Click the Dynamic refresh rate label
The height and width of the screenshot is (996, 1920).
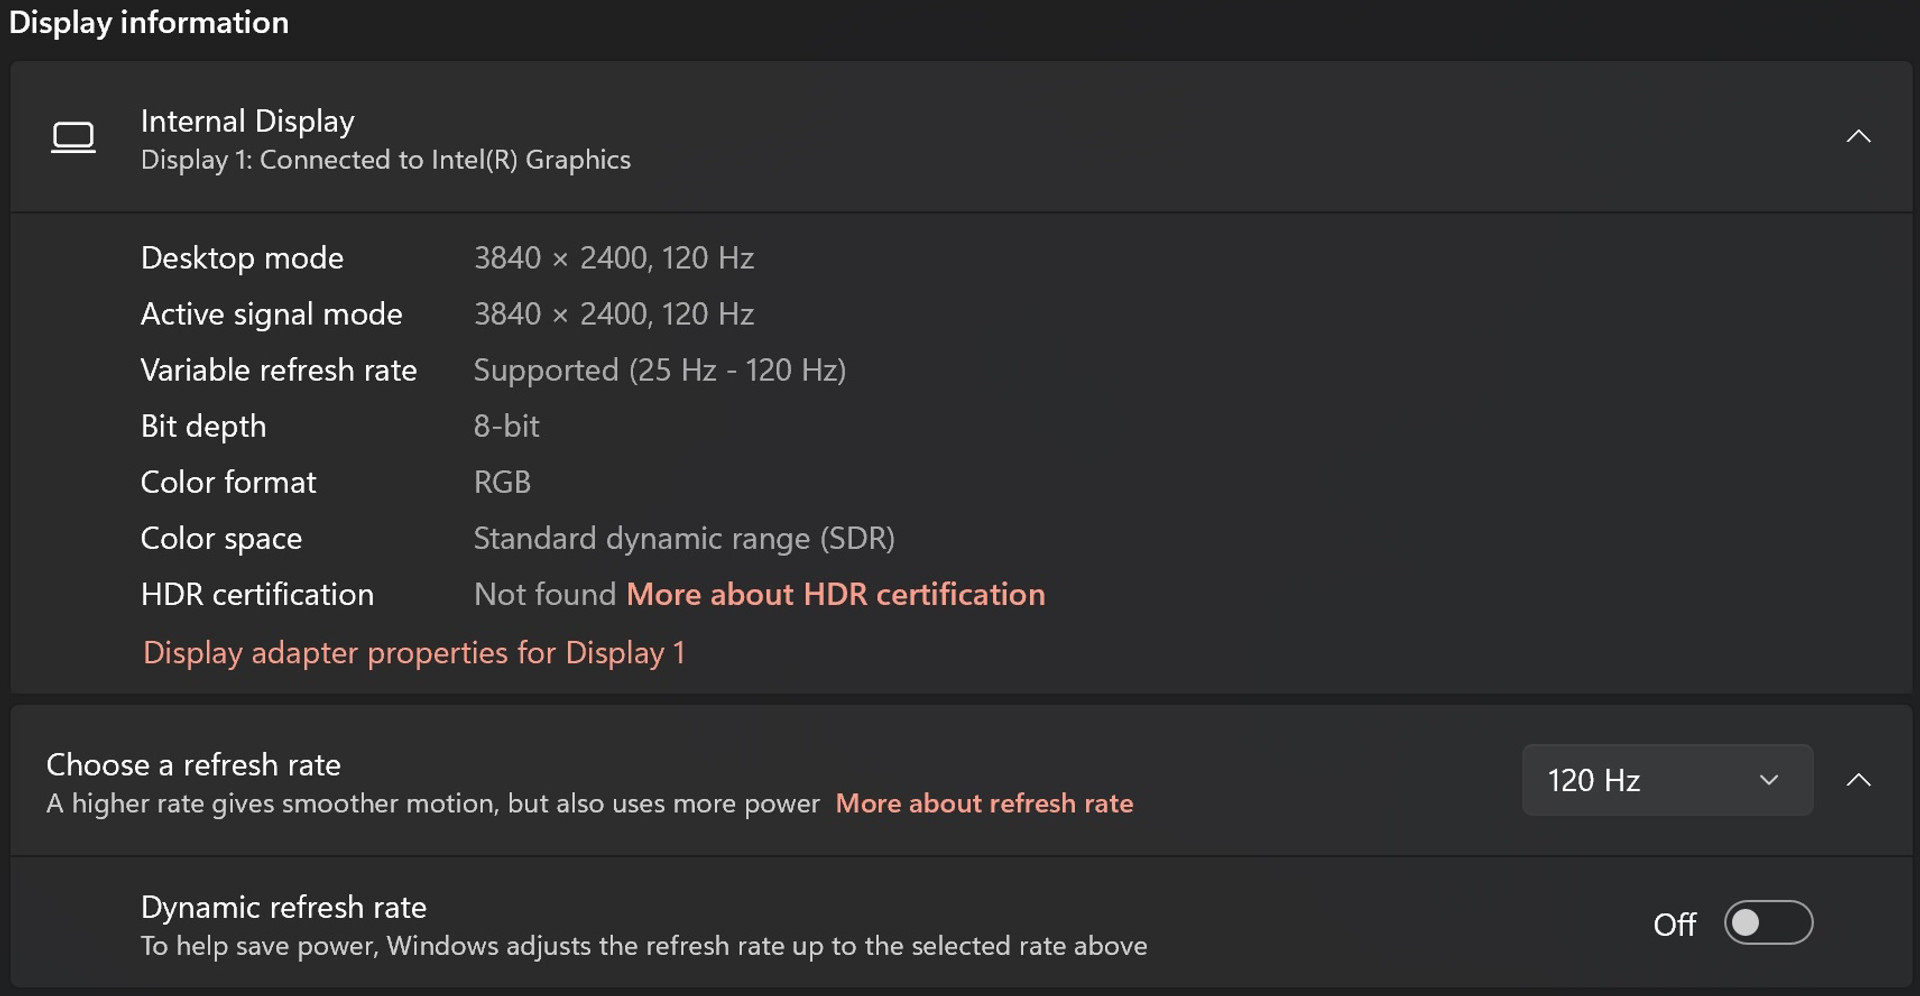pos(283,907)
